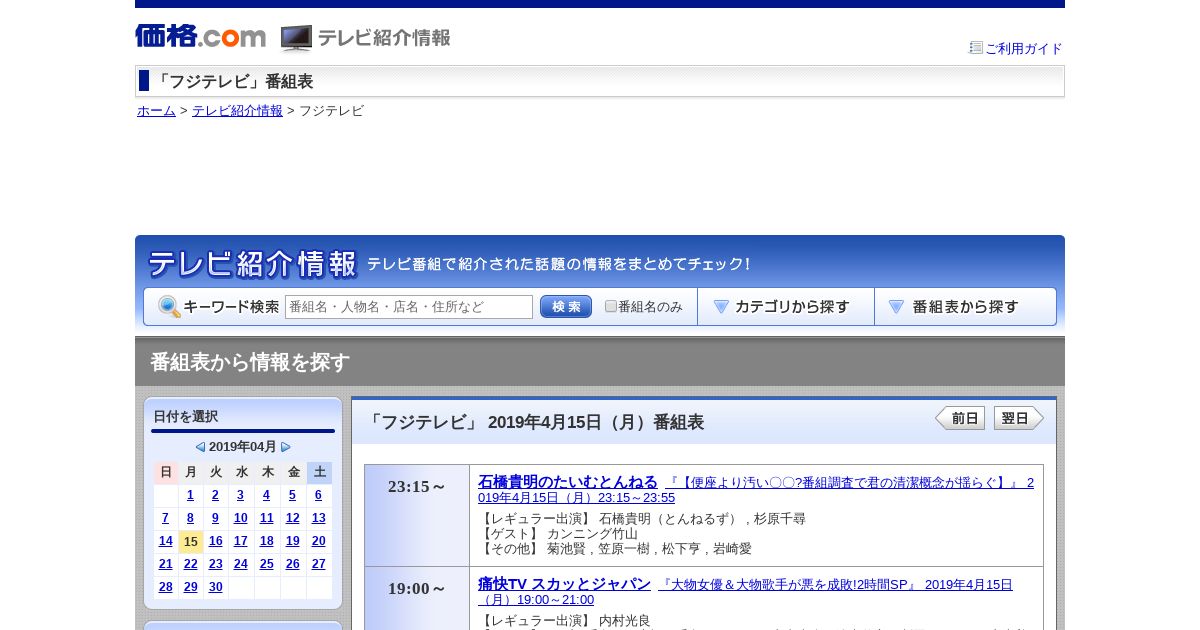This screenshot has width=1200, height=630.
Task: Toggle the 番組名のみ checkbox
Action: click(611, 306)
